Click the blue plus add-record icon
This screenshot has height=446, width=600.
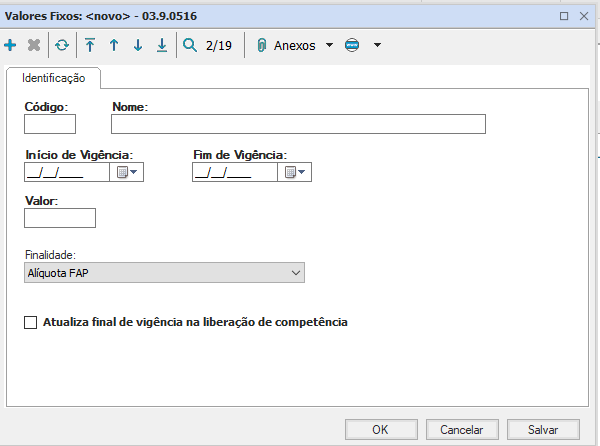pos(11,45)
